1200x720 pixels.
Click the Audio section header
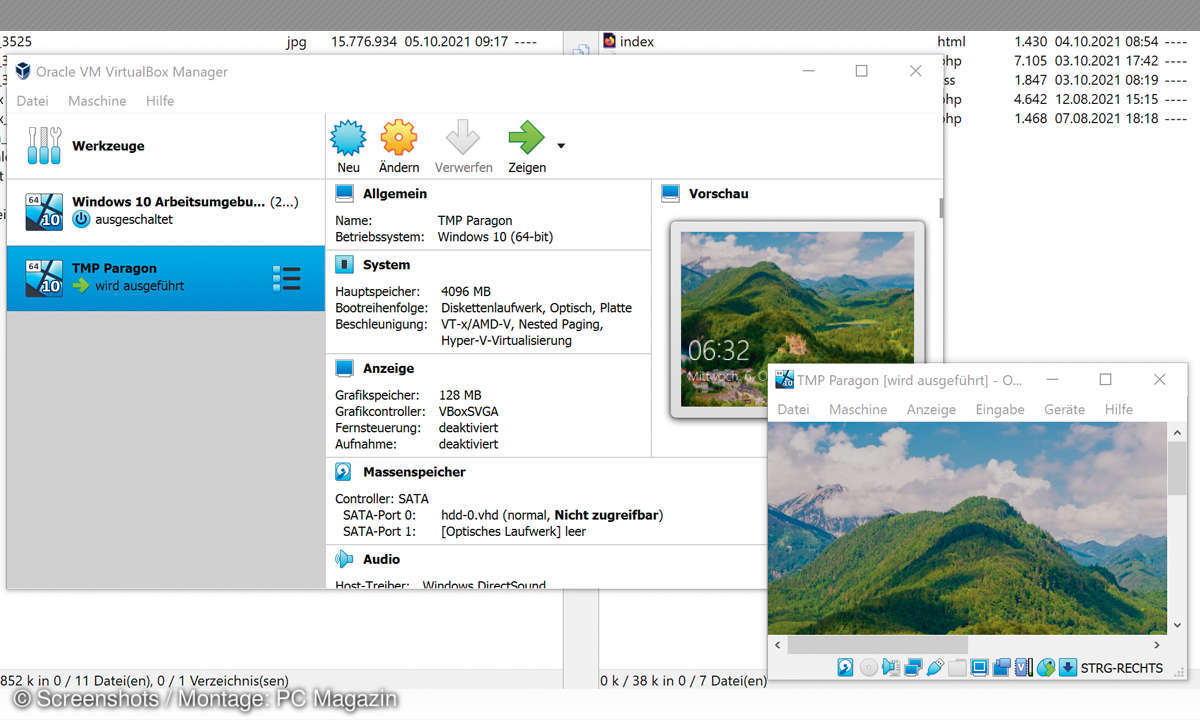tap(381, 559)
